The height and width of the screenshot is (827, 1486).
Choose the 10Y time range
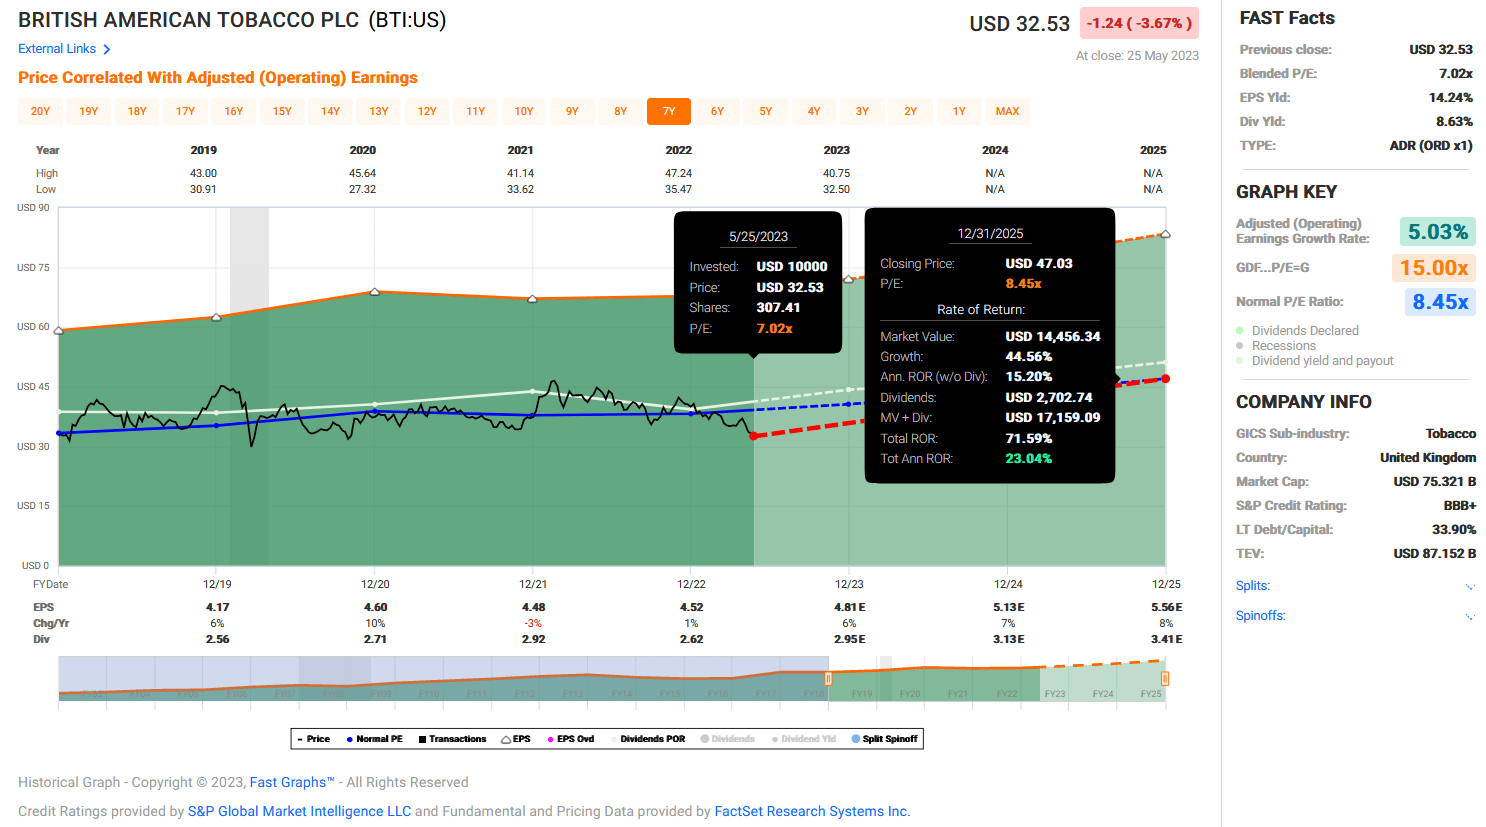pos(524,111)
